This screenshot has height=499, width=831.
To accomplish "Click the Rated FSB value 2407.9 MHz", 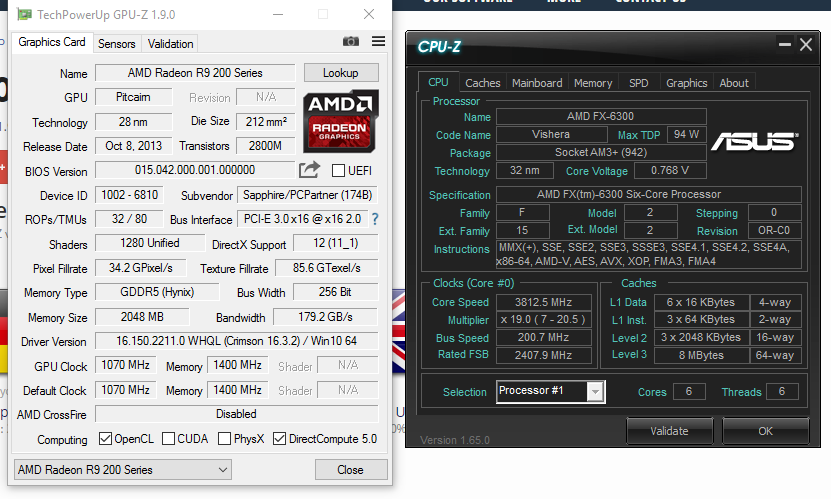I will pos(543,355).
